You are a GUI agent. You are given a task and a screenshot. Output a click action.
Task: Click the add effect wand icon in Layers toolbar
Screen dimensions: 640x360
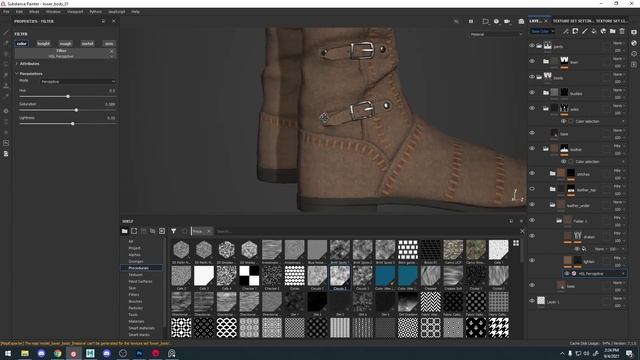pos(566,31)
